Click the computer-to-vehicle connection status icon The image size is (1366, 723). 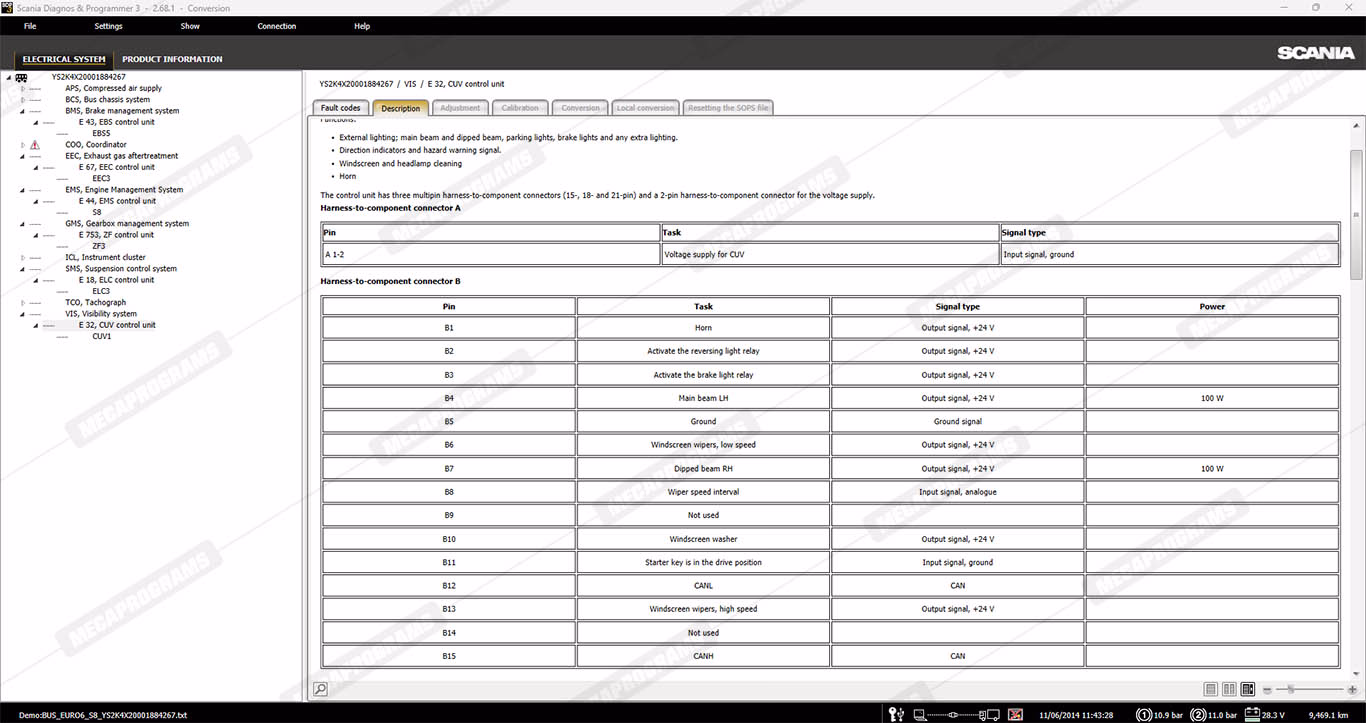pyautogui.click(x=955, y=714)
